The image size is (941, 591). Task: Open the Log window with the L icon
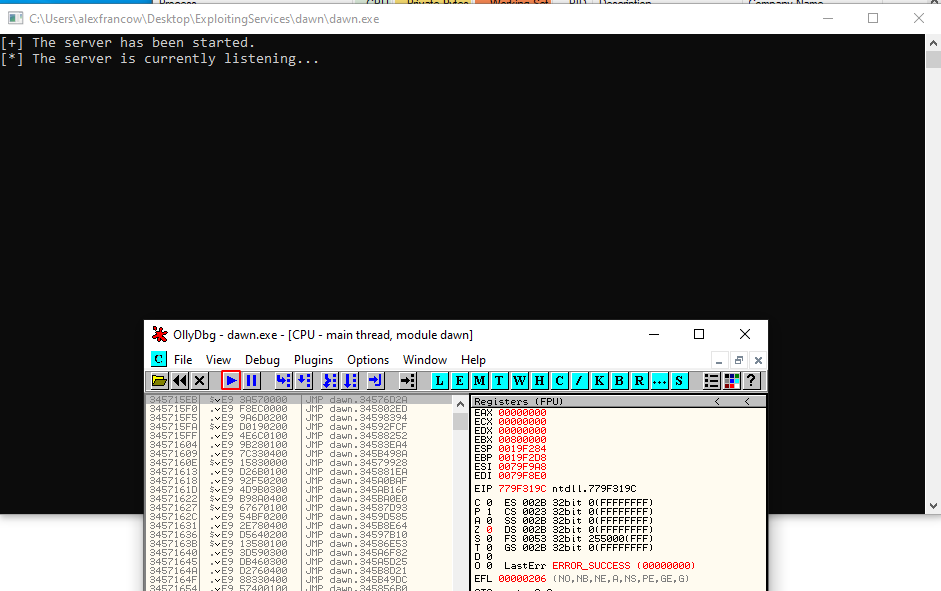coord(439,380)
